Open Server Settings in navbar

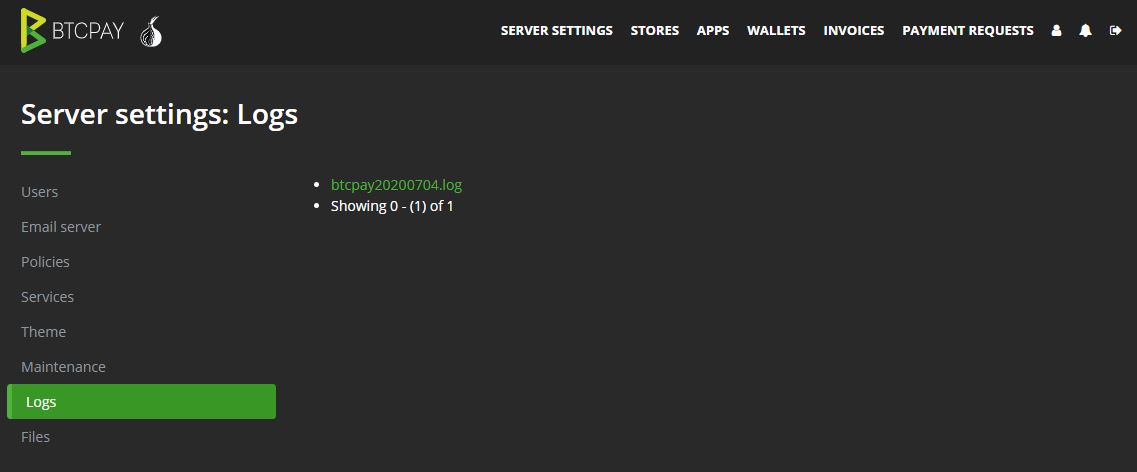557,30
